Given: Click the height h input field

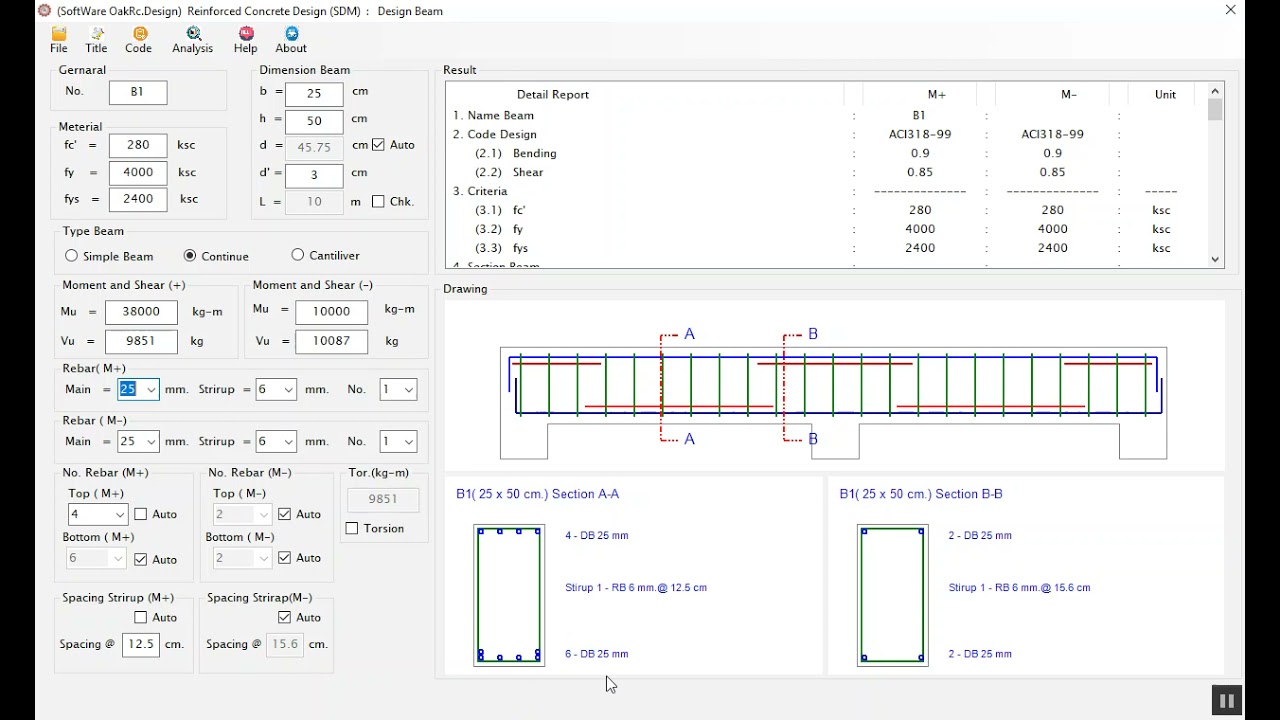Looking at the screenshot, I should (x=314, y=120).
